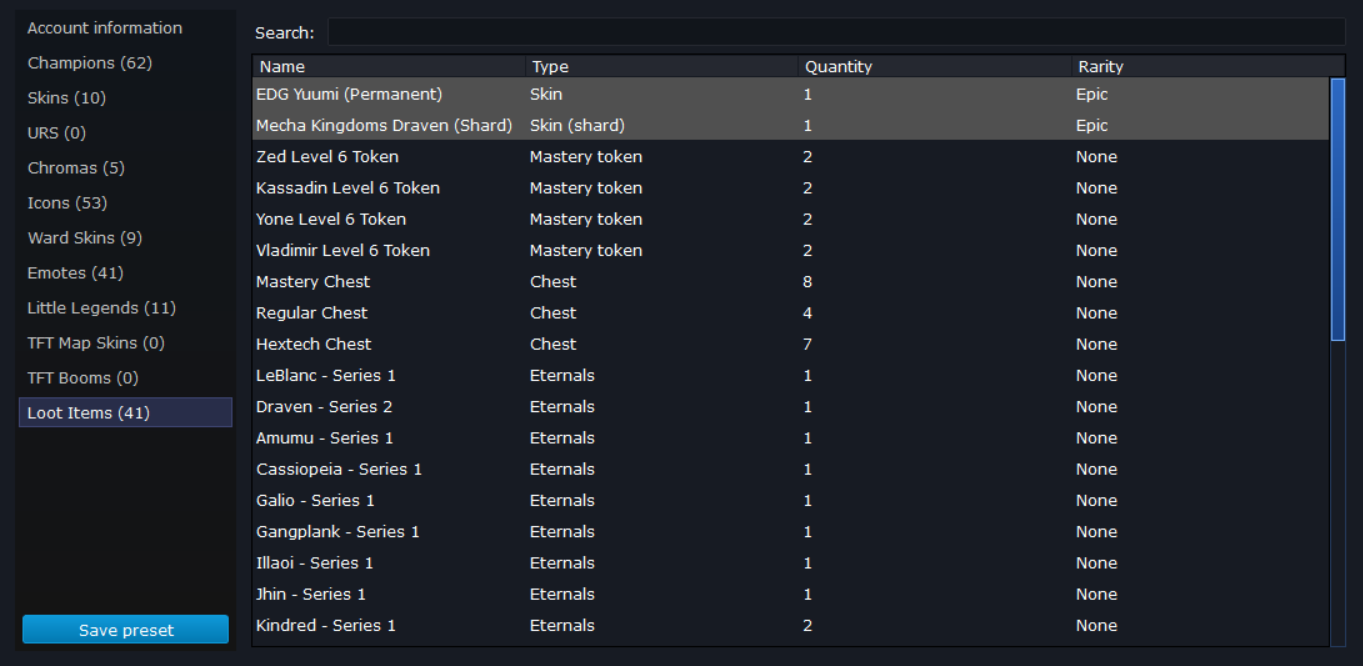The height and width of the screenshot is (666, 1363).
Task: Click Chest type in Hextech Chest row
Action: (x=553, y=344)
